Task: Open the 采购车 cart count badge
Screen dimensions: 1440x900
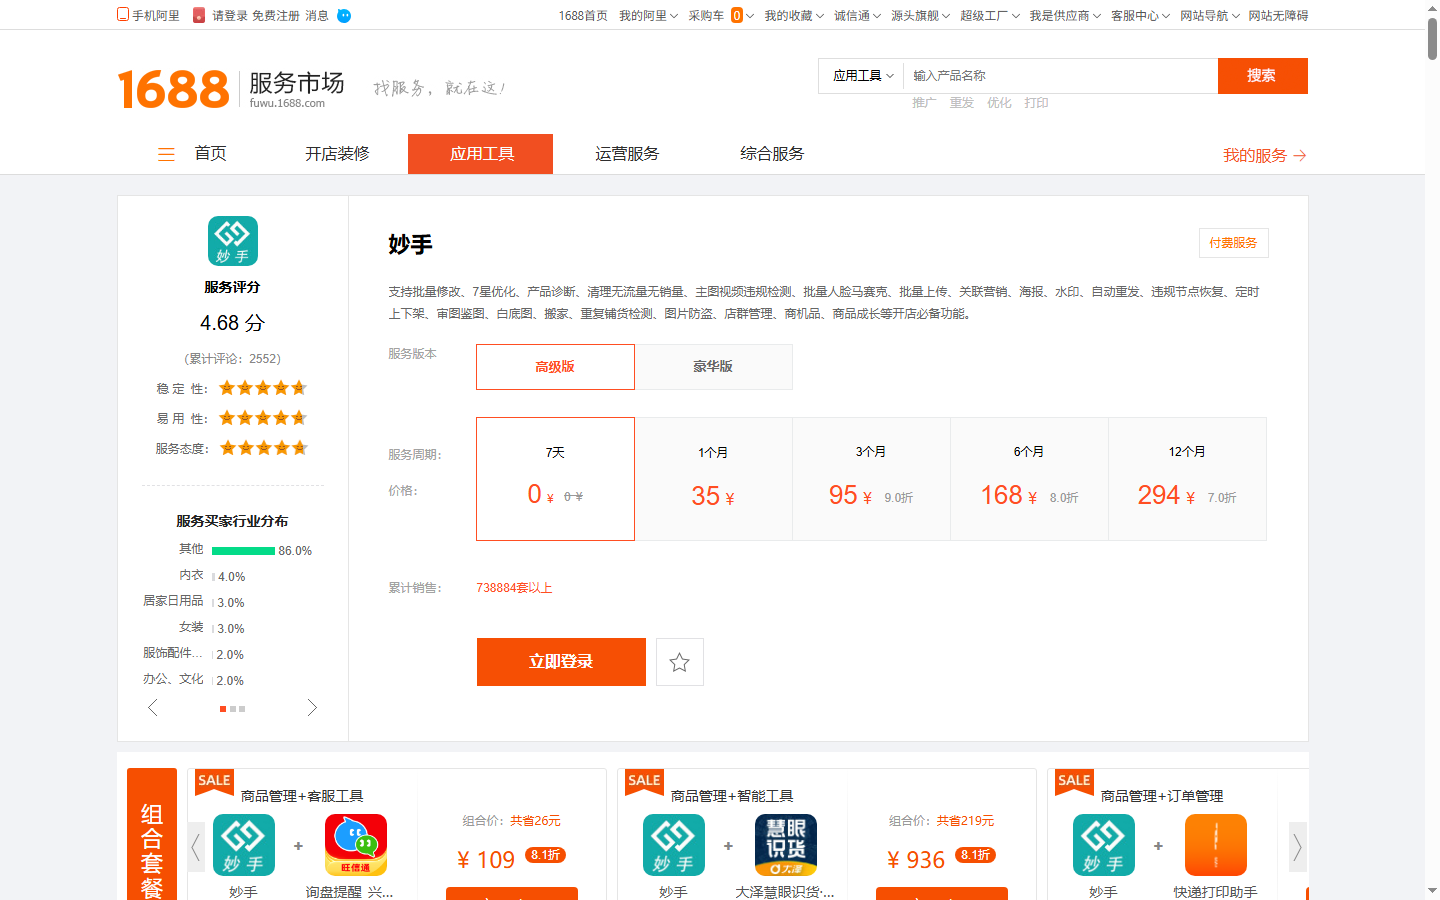Action: pyautogui.click(x=737, y=15)
